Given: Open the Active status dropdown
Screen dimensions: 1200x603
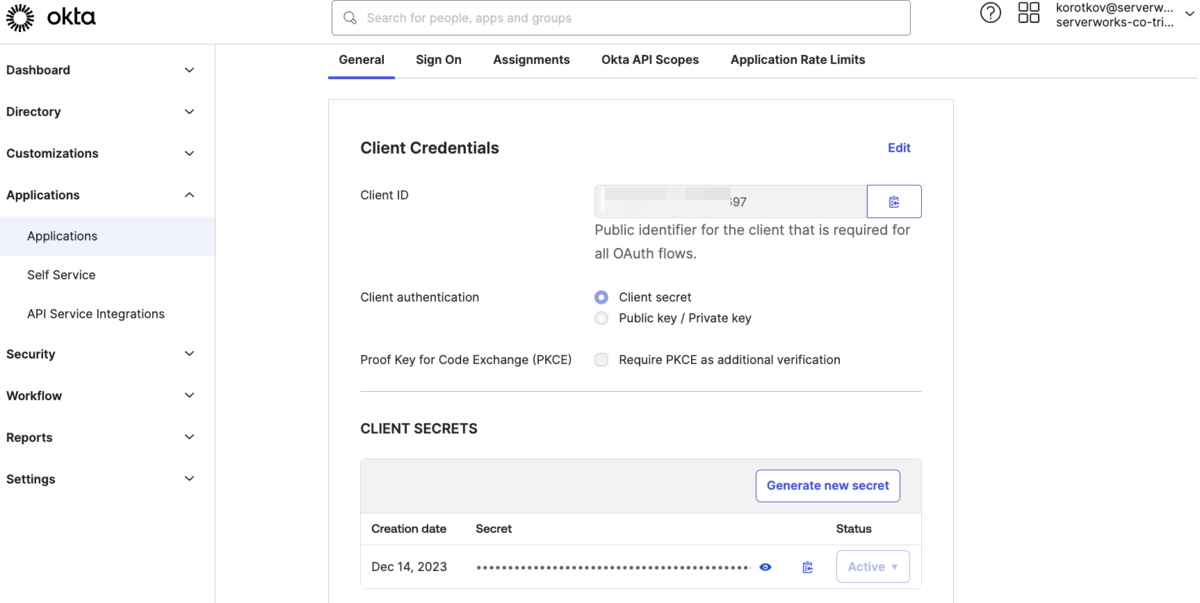Looking at the screenshot, I should point(873,567).
